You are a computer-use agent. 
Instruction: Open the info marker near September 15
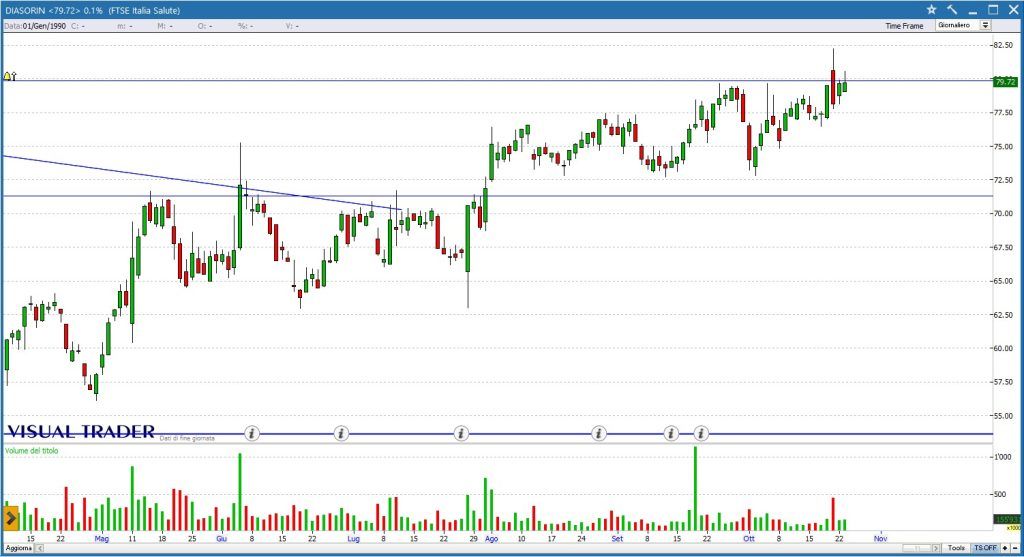(671, 433)
